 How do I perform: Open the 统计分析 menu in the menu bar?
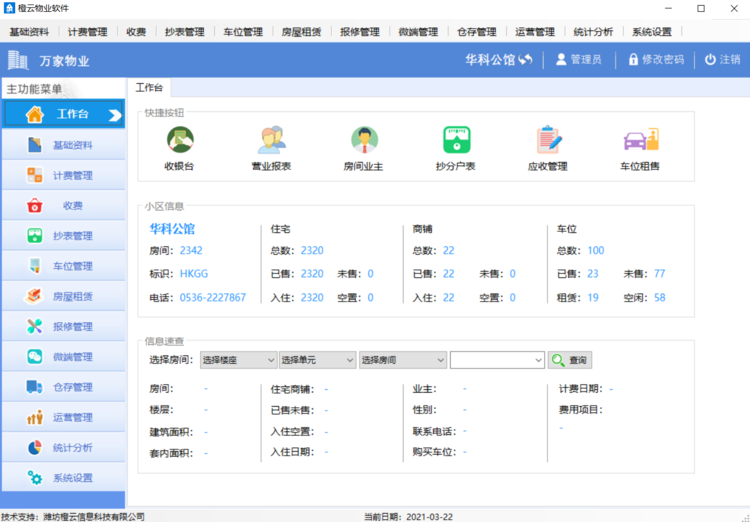[593, 32]
